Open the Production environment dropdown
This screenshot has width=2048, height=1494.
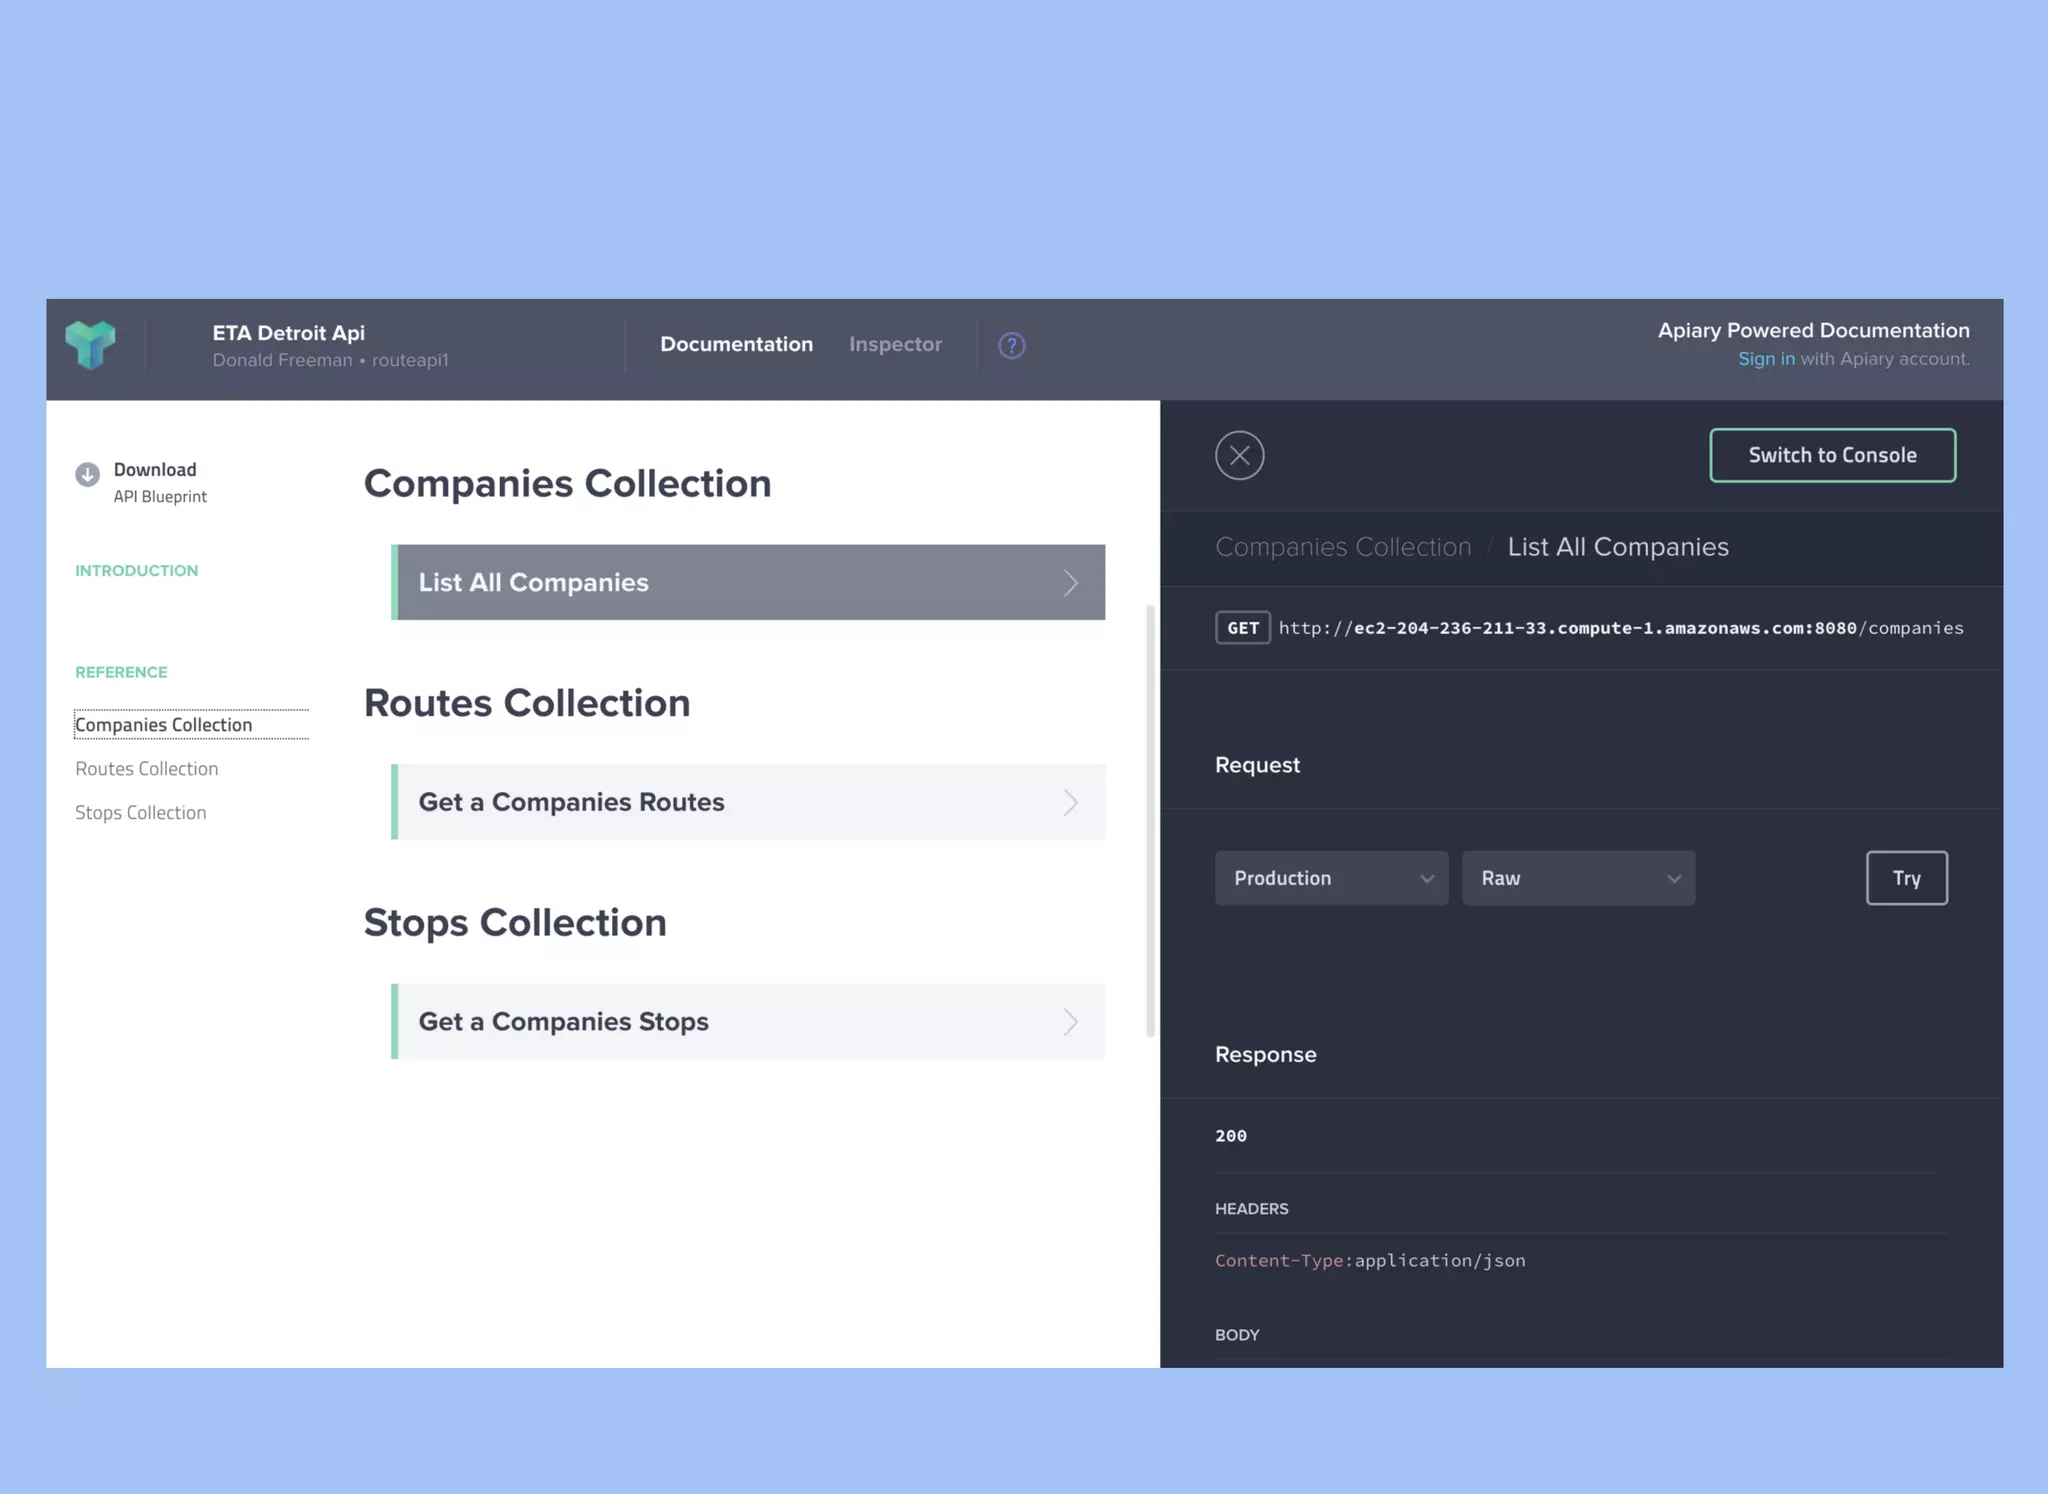(x=1330, y=878)
